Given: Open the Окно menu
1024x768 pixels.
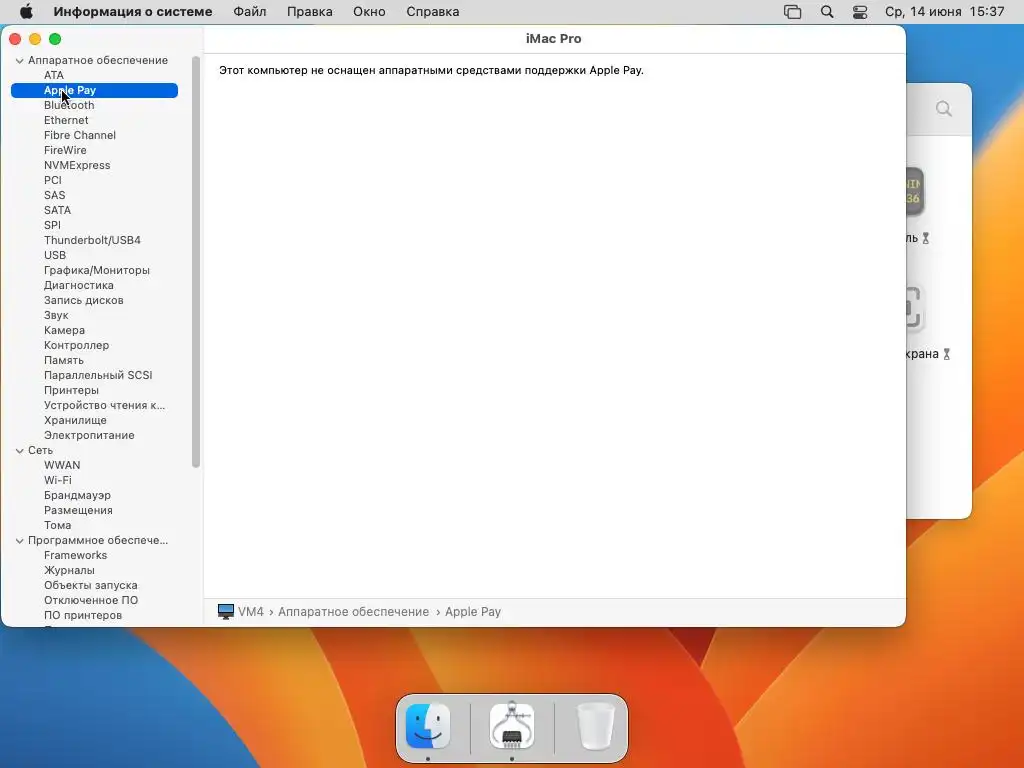Looking at the screenshot, I should pos(369,12).
